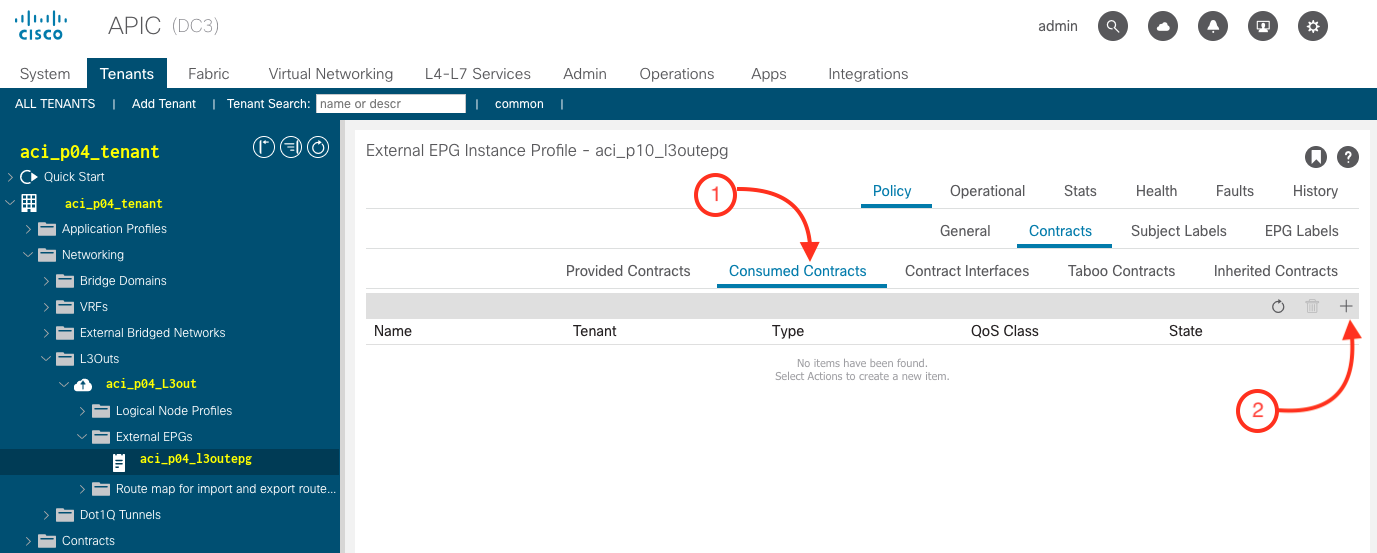The width and height of the screenshot is (1377, 553).
Task: Click the bookmark icon on EPG panel
Action: 1316,157
